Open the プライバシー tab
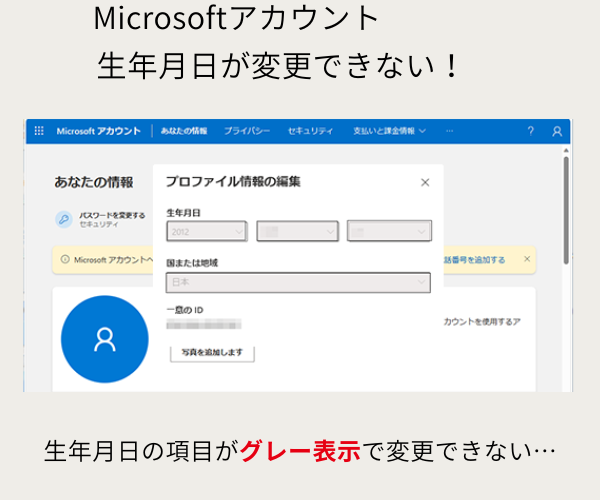The width and height of the screenshot is (600, 500). [247, 131]
